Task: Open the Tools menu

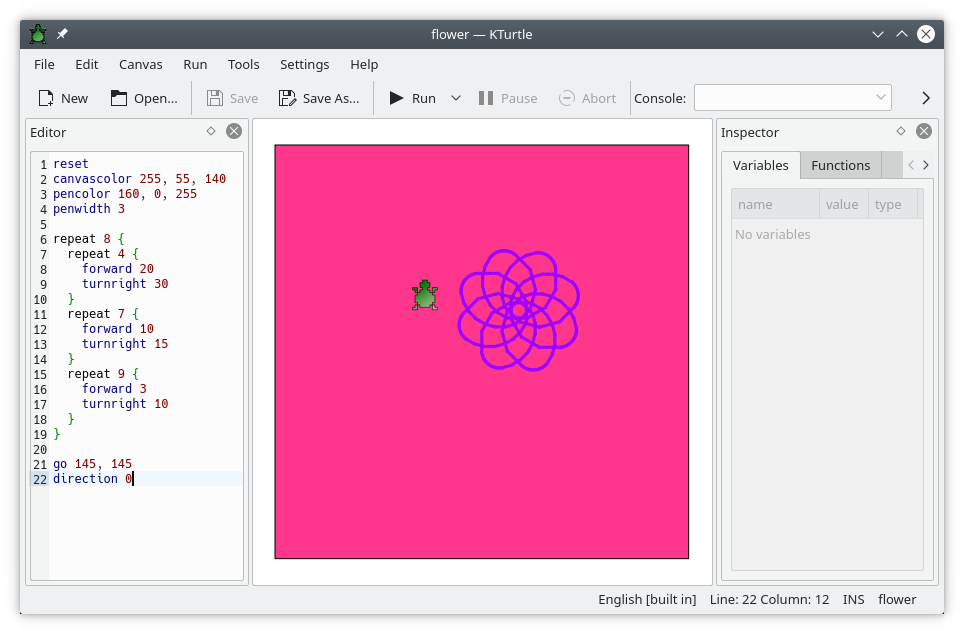Action: 243,64
